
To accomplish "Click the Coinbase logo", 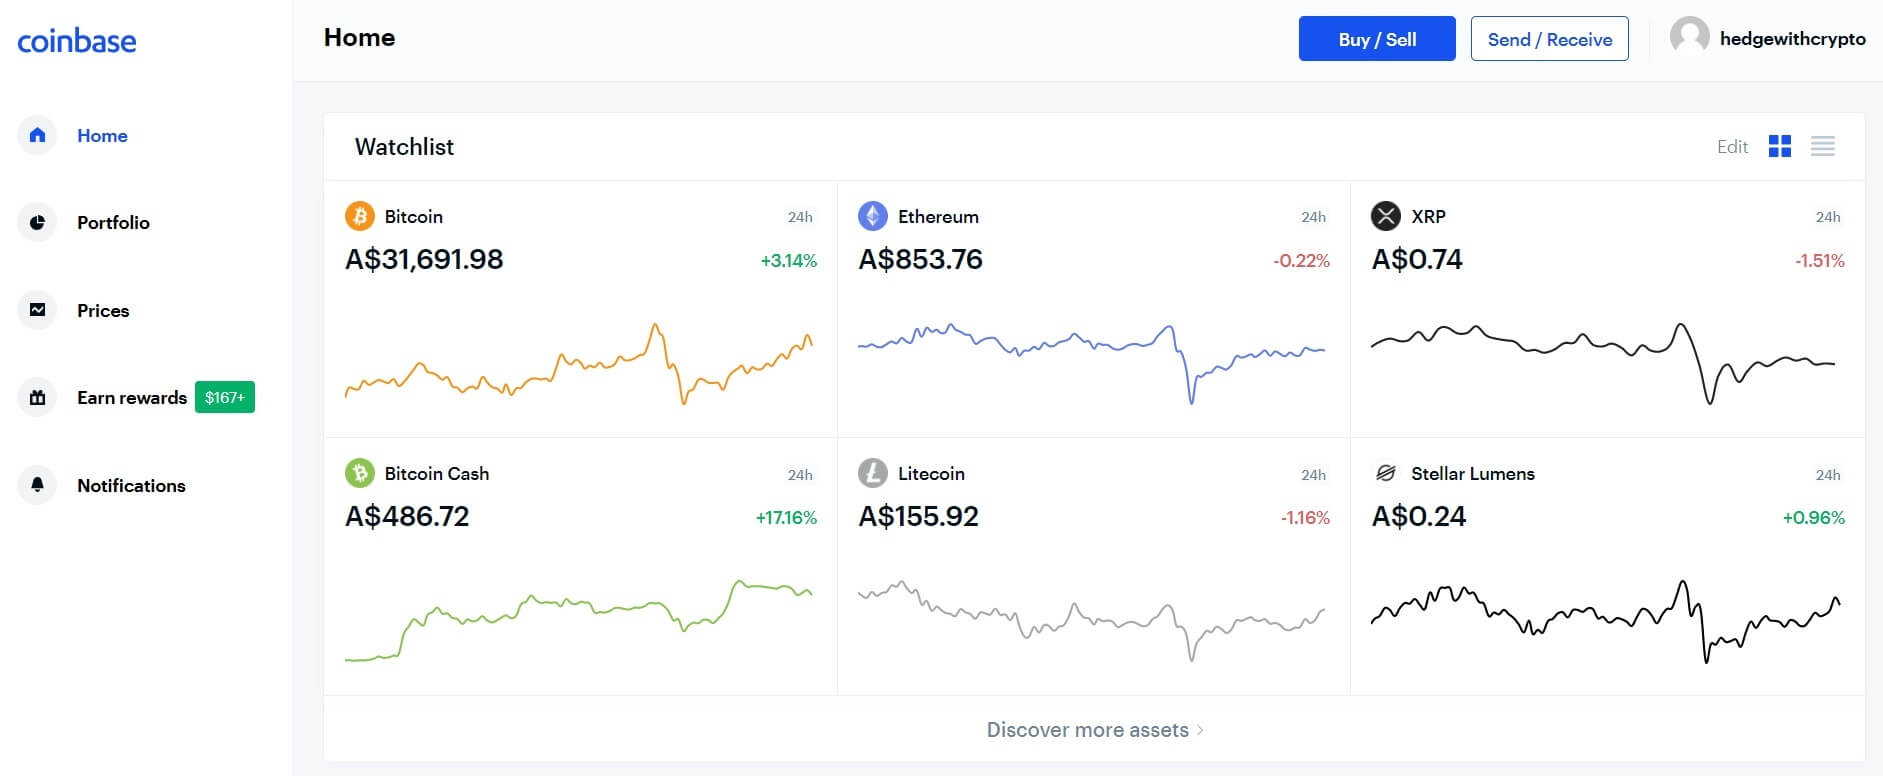I will tap(77, 41).
